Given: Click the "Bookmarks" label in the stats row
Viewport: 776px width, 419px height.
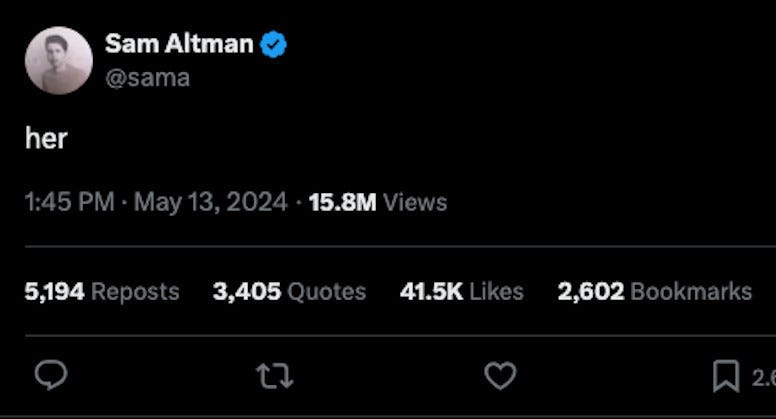Looking at the screenshot, I should click(691, 291).
